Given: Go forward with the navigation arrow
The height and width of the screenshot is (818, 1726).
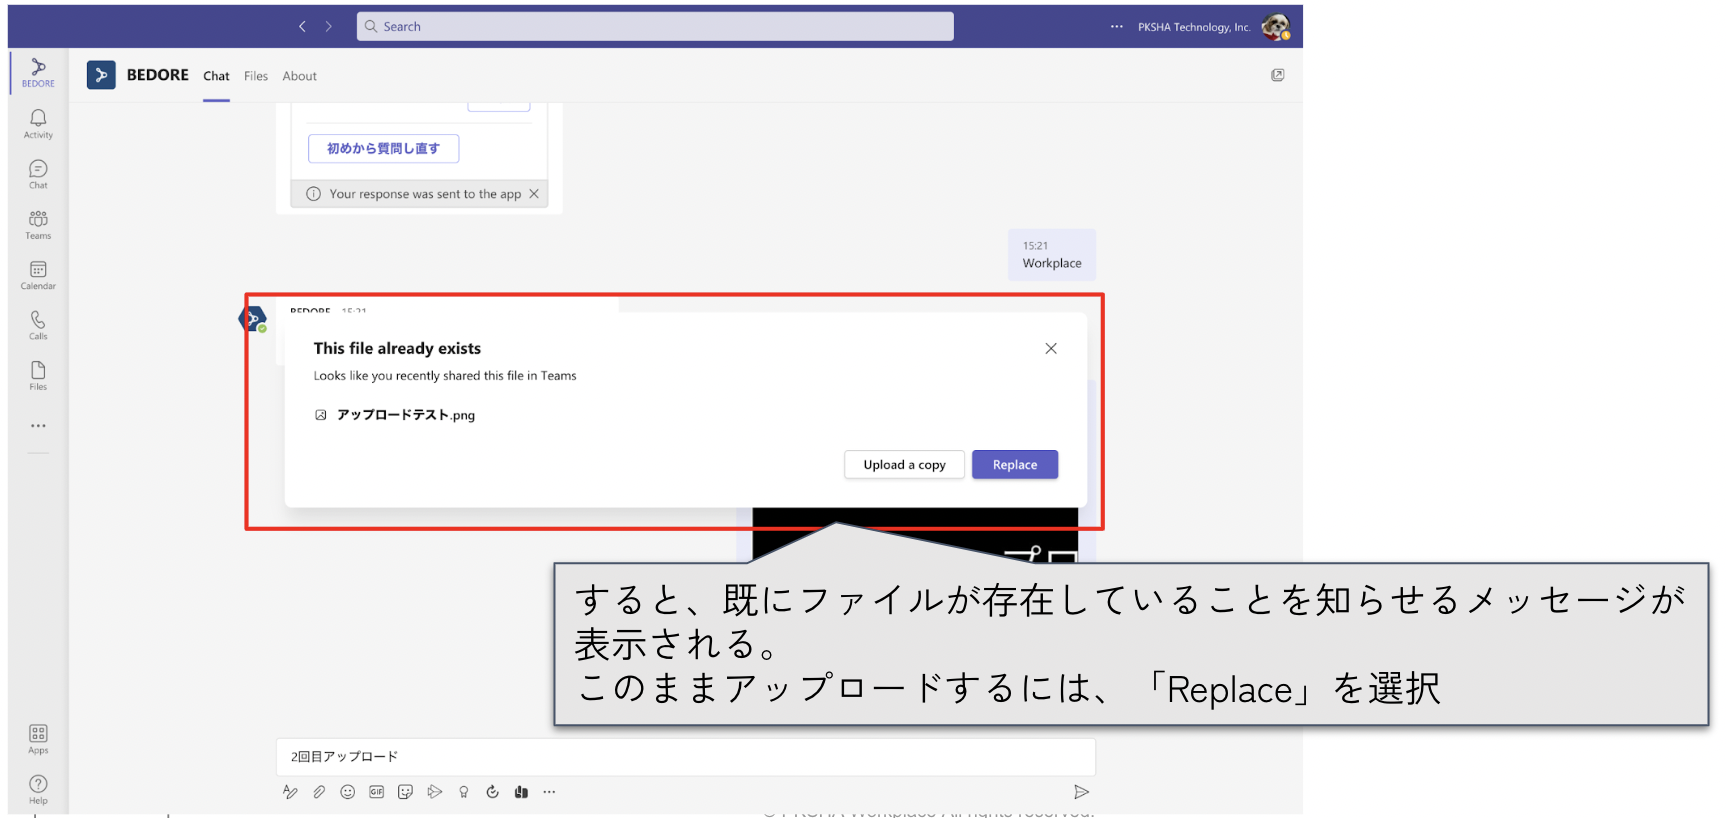Looking at the screenshot, I should click(328, 26).
